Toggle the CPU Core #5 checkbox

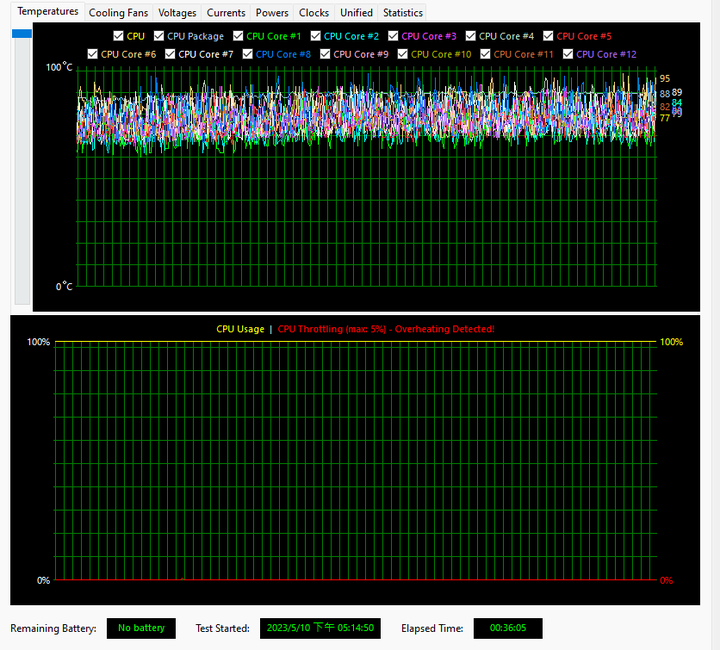[548, 36]
